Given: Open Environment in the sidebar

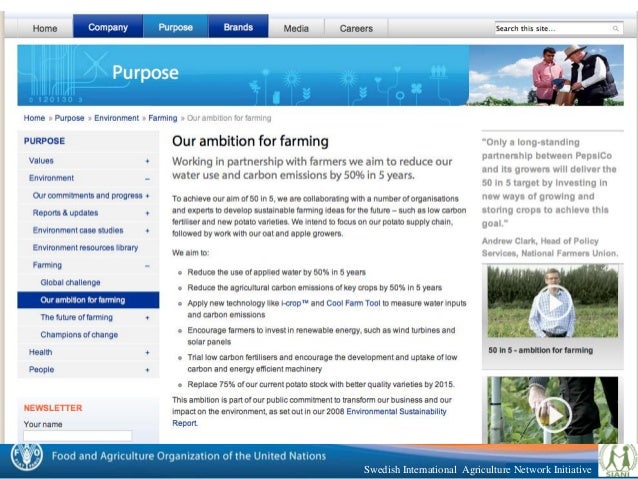Looking at the screenshot, I should pyautogui.click(x=51, y=178).
